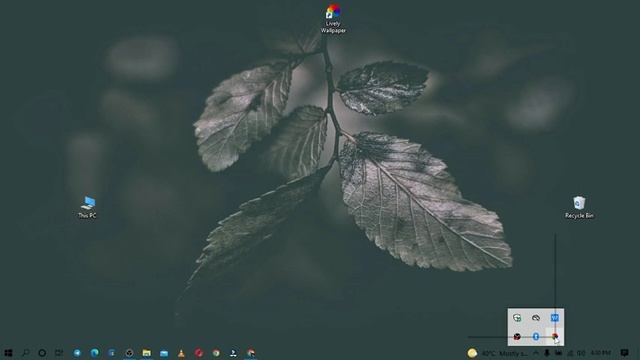Open the Action Center notifications icon

624,353
